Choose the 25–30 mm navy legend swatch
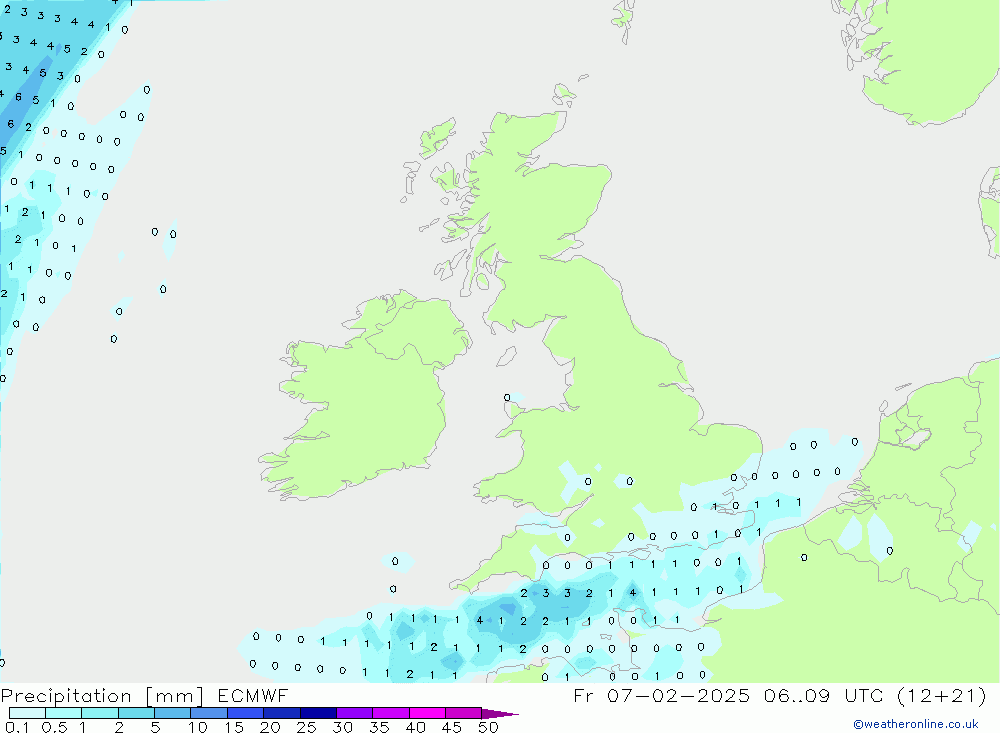Screen dimensions: 1000x733 tap(318, 713)
